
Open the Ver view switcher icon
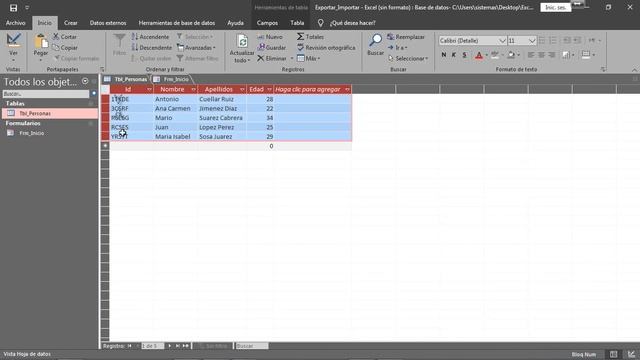click(x=13, y=41)
